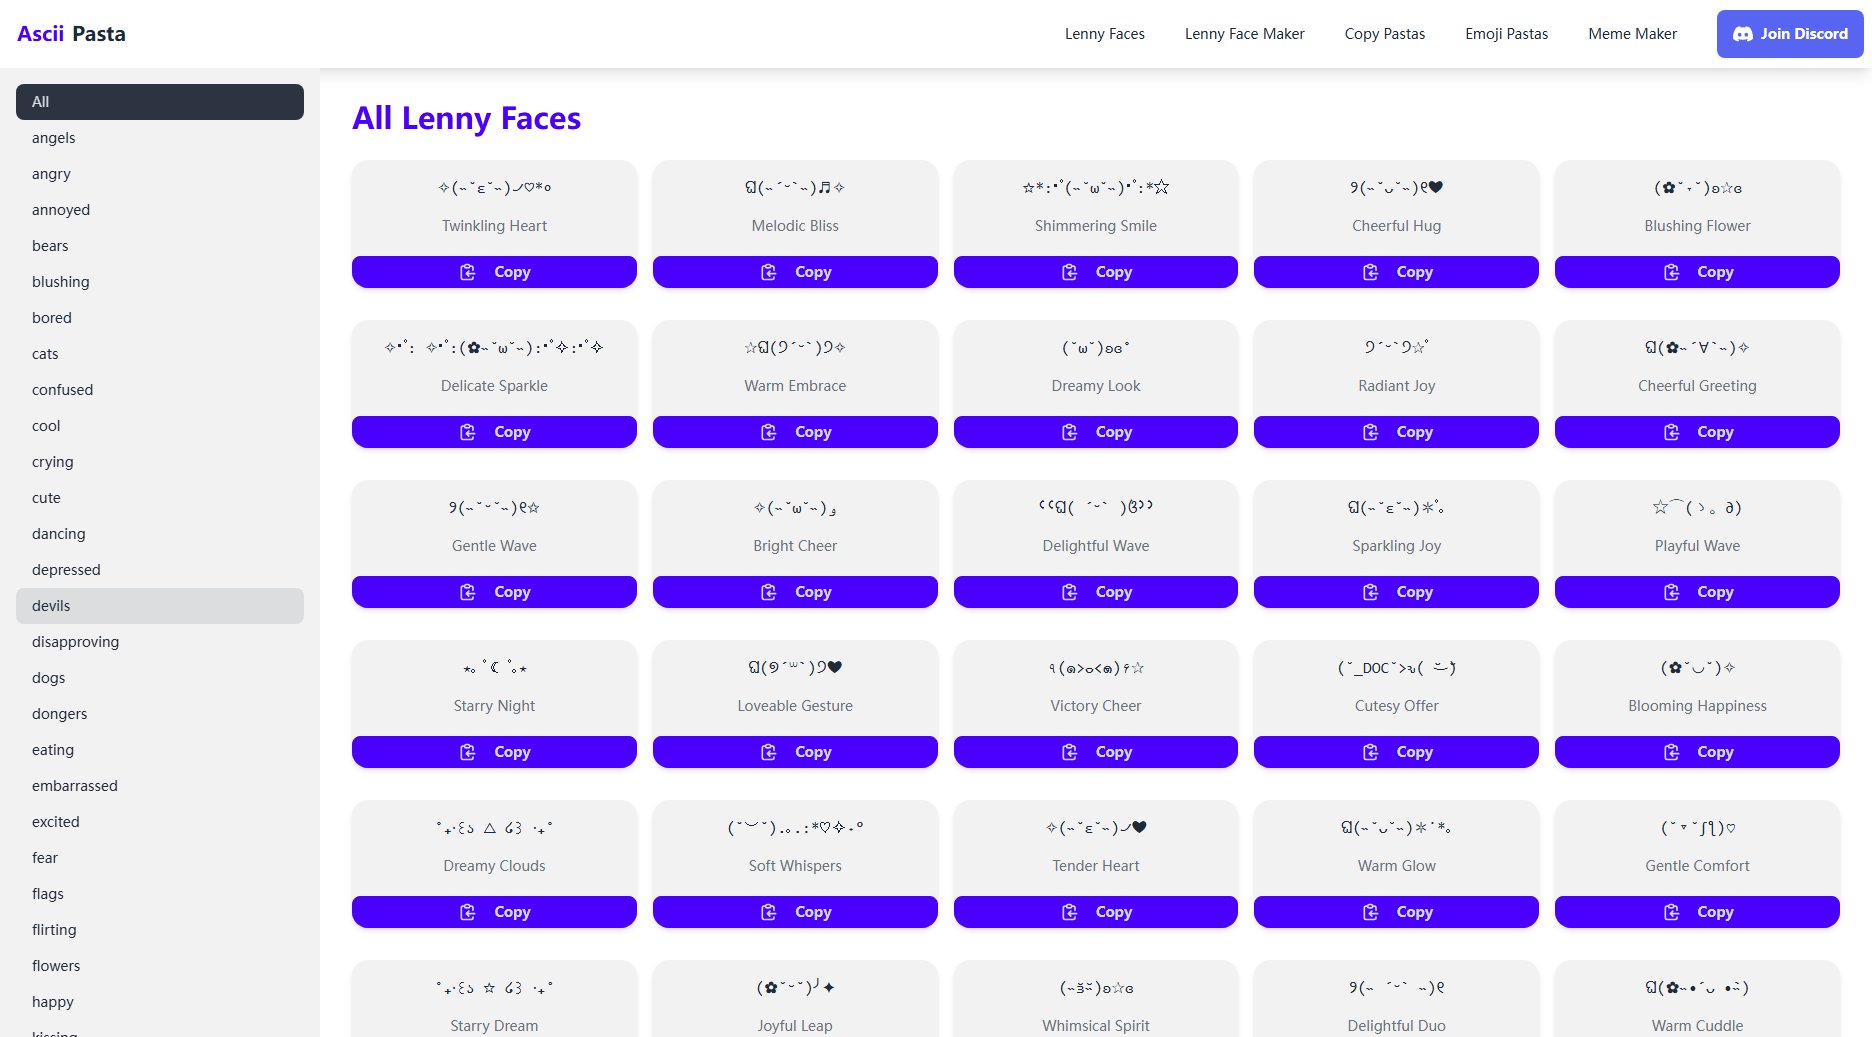Open the Lenny Faces nav link
Viewport: 1872px width, 1037px height.
click(x=1104, y=34)
